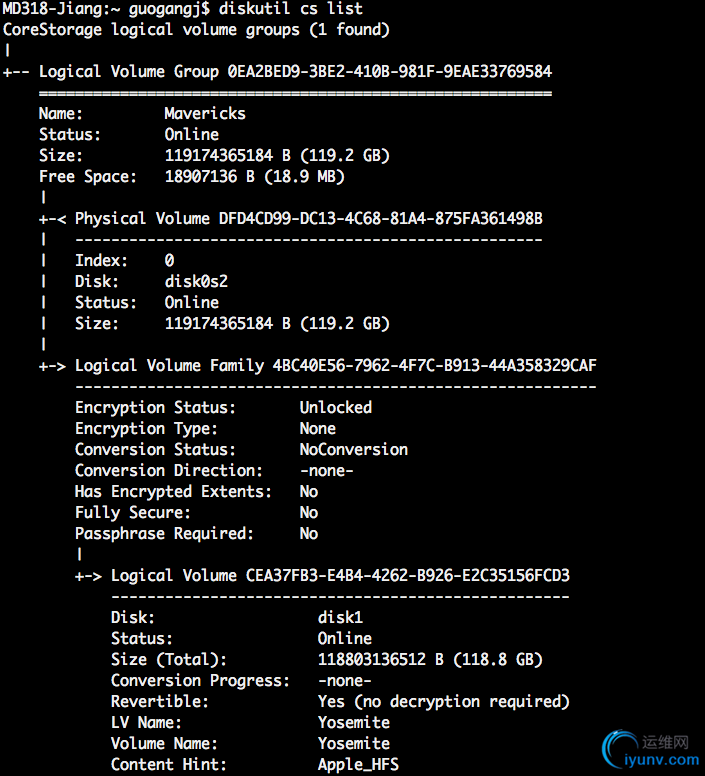Click Conversion Progress value '-none-'
705x776 pixels.
(345, 680)
